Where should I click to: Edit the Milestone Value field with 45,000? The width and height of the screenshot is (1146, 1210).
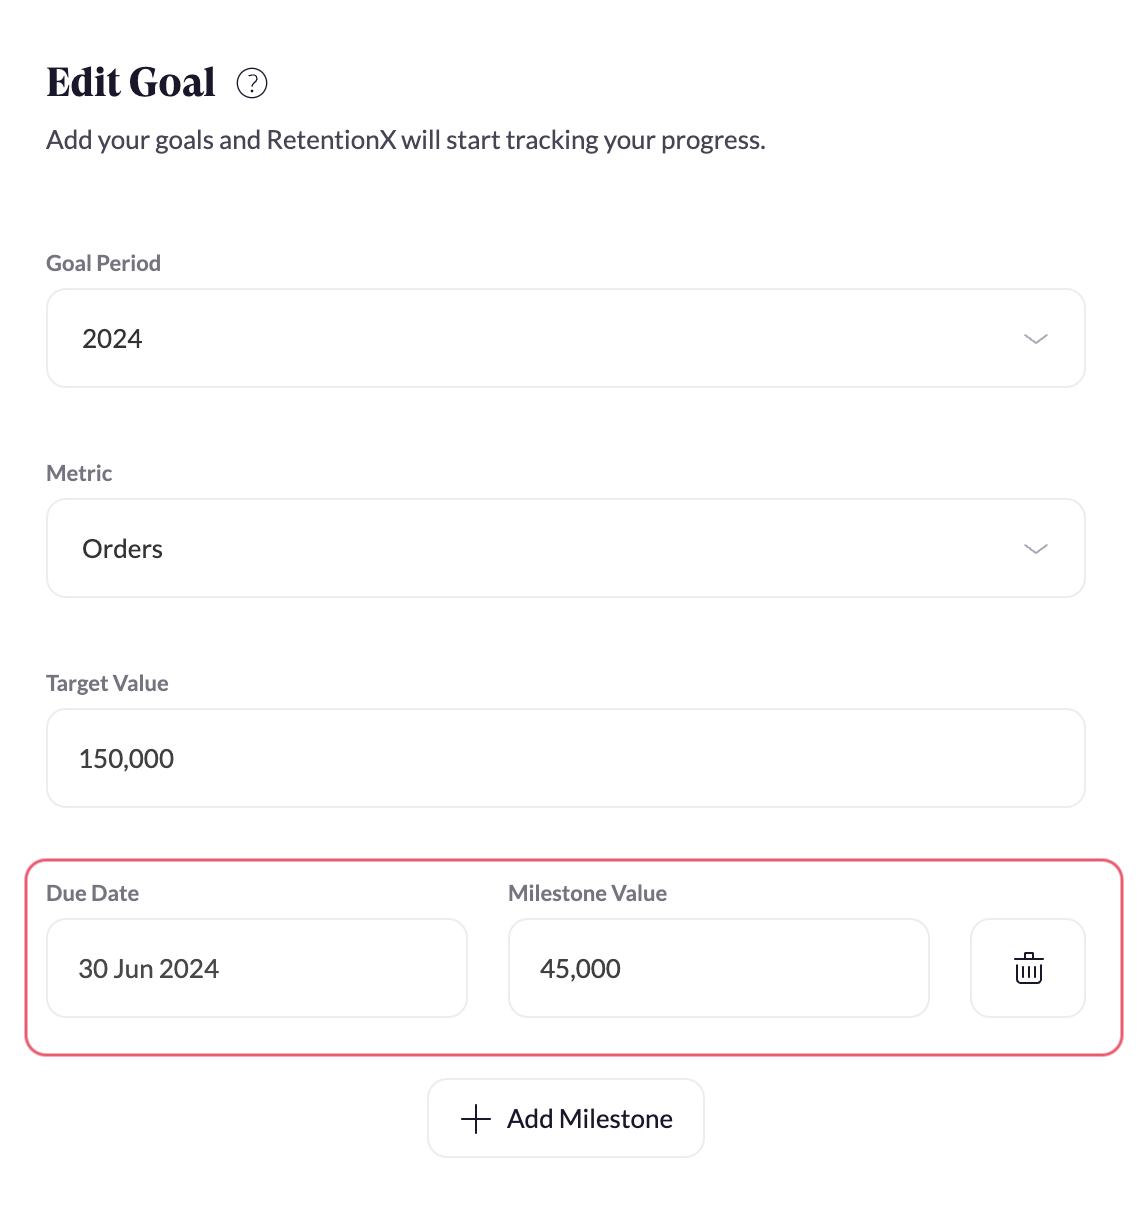point(718,968)
